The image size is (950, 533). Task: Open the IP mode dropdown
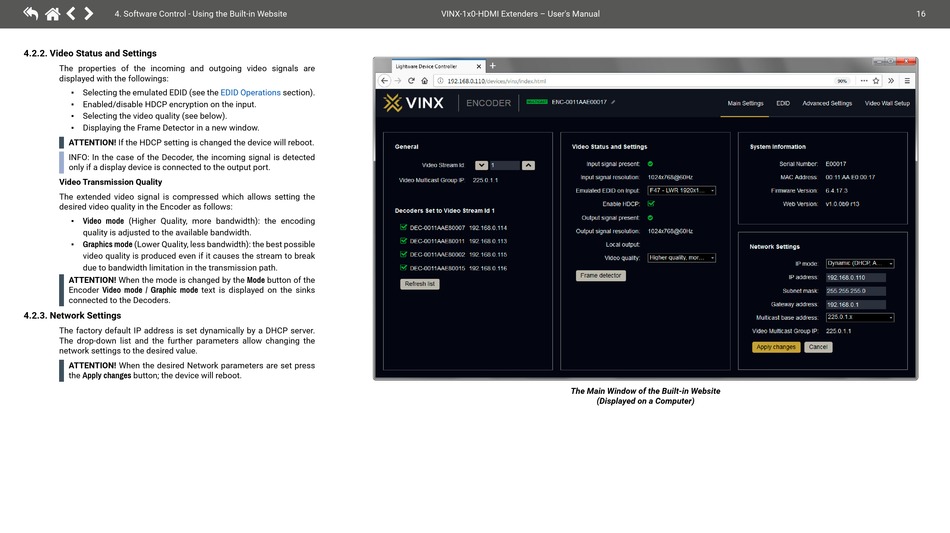[x=860, y=263]
